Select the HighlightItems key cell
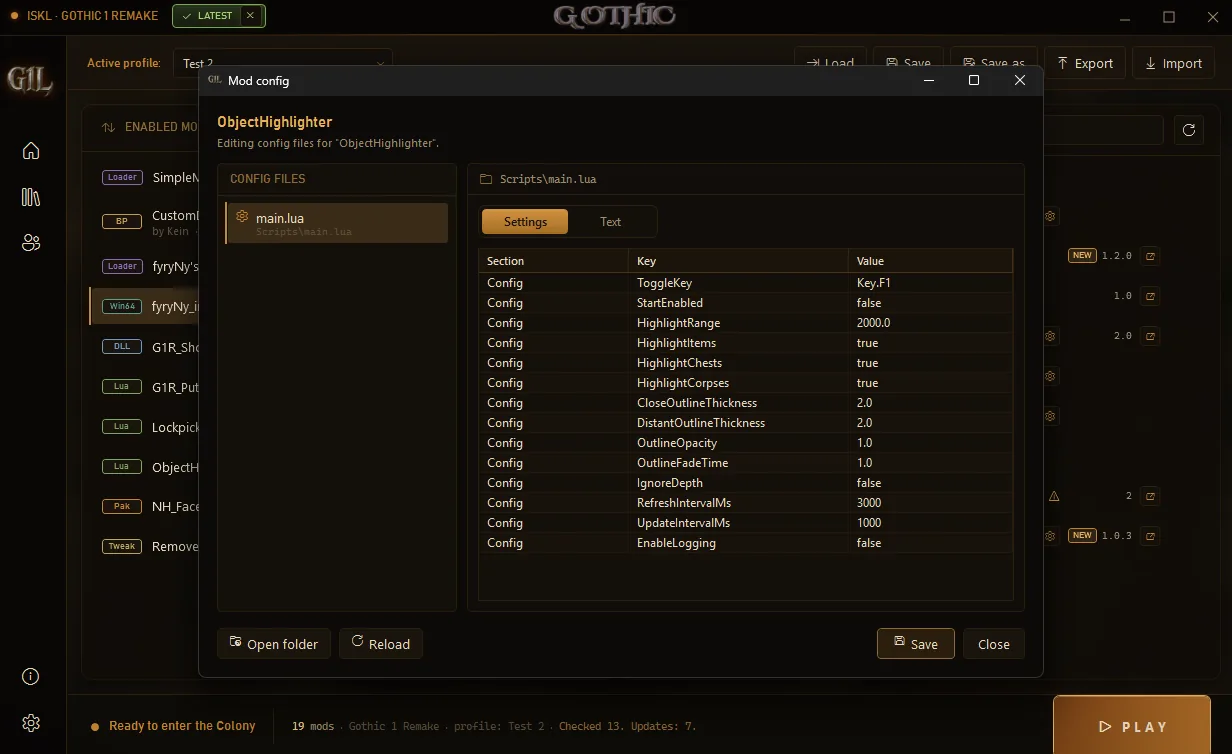The width and height of the screenshot is (1232, 754). click(x=738, y=343)
